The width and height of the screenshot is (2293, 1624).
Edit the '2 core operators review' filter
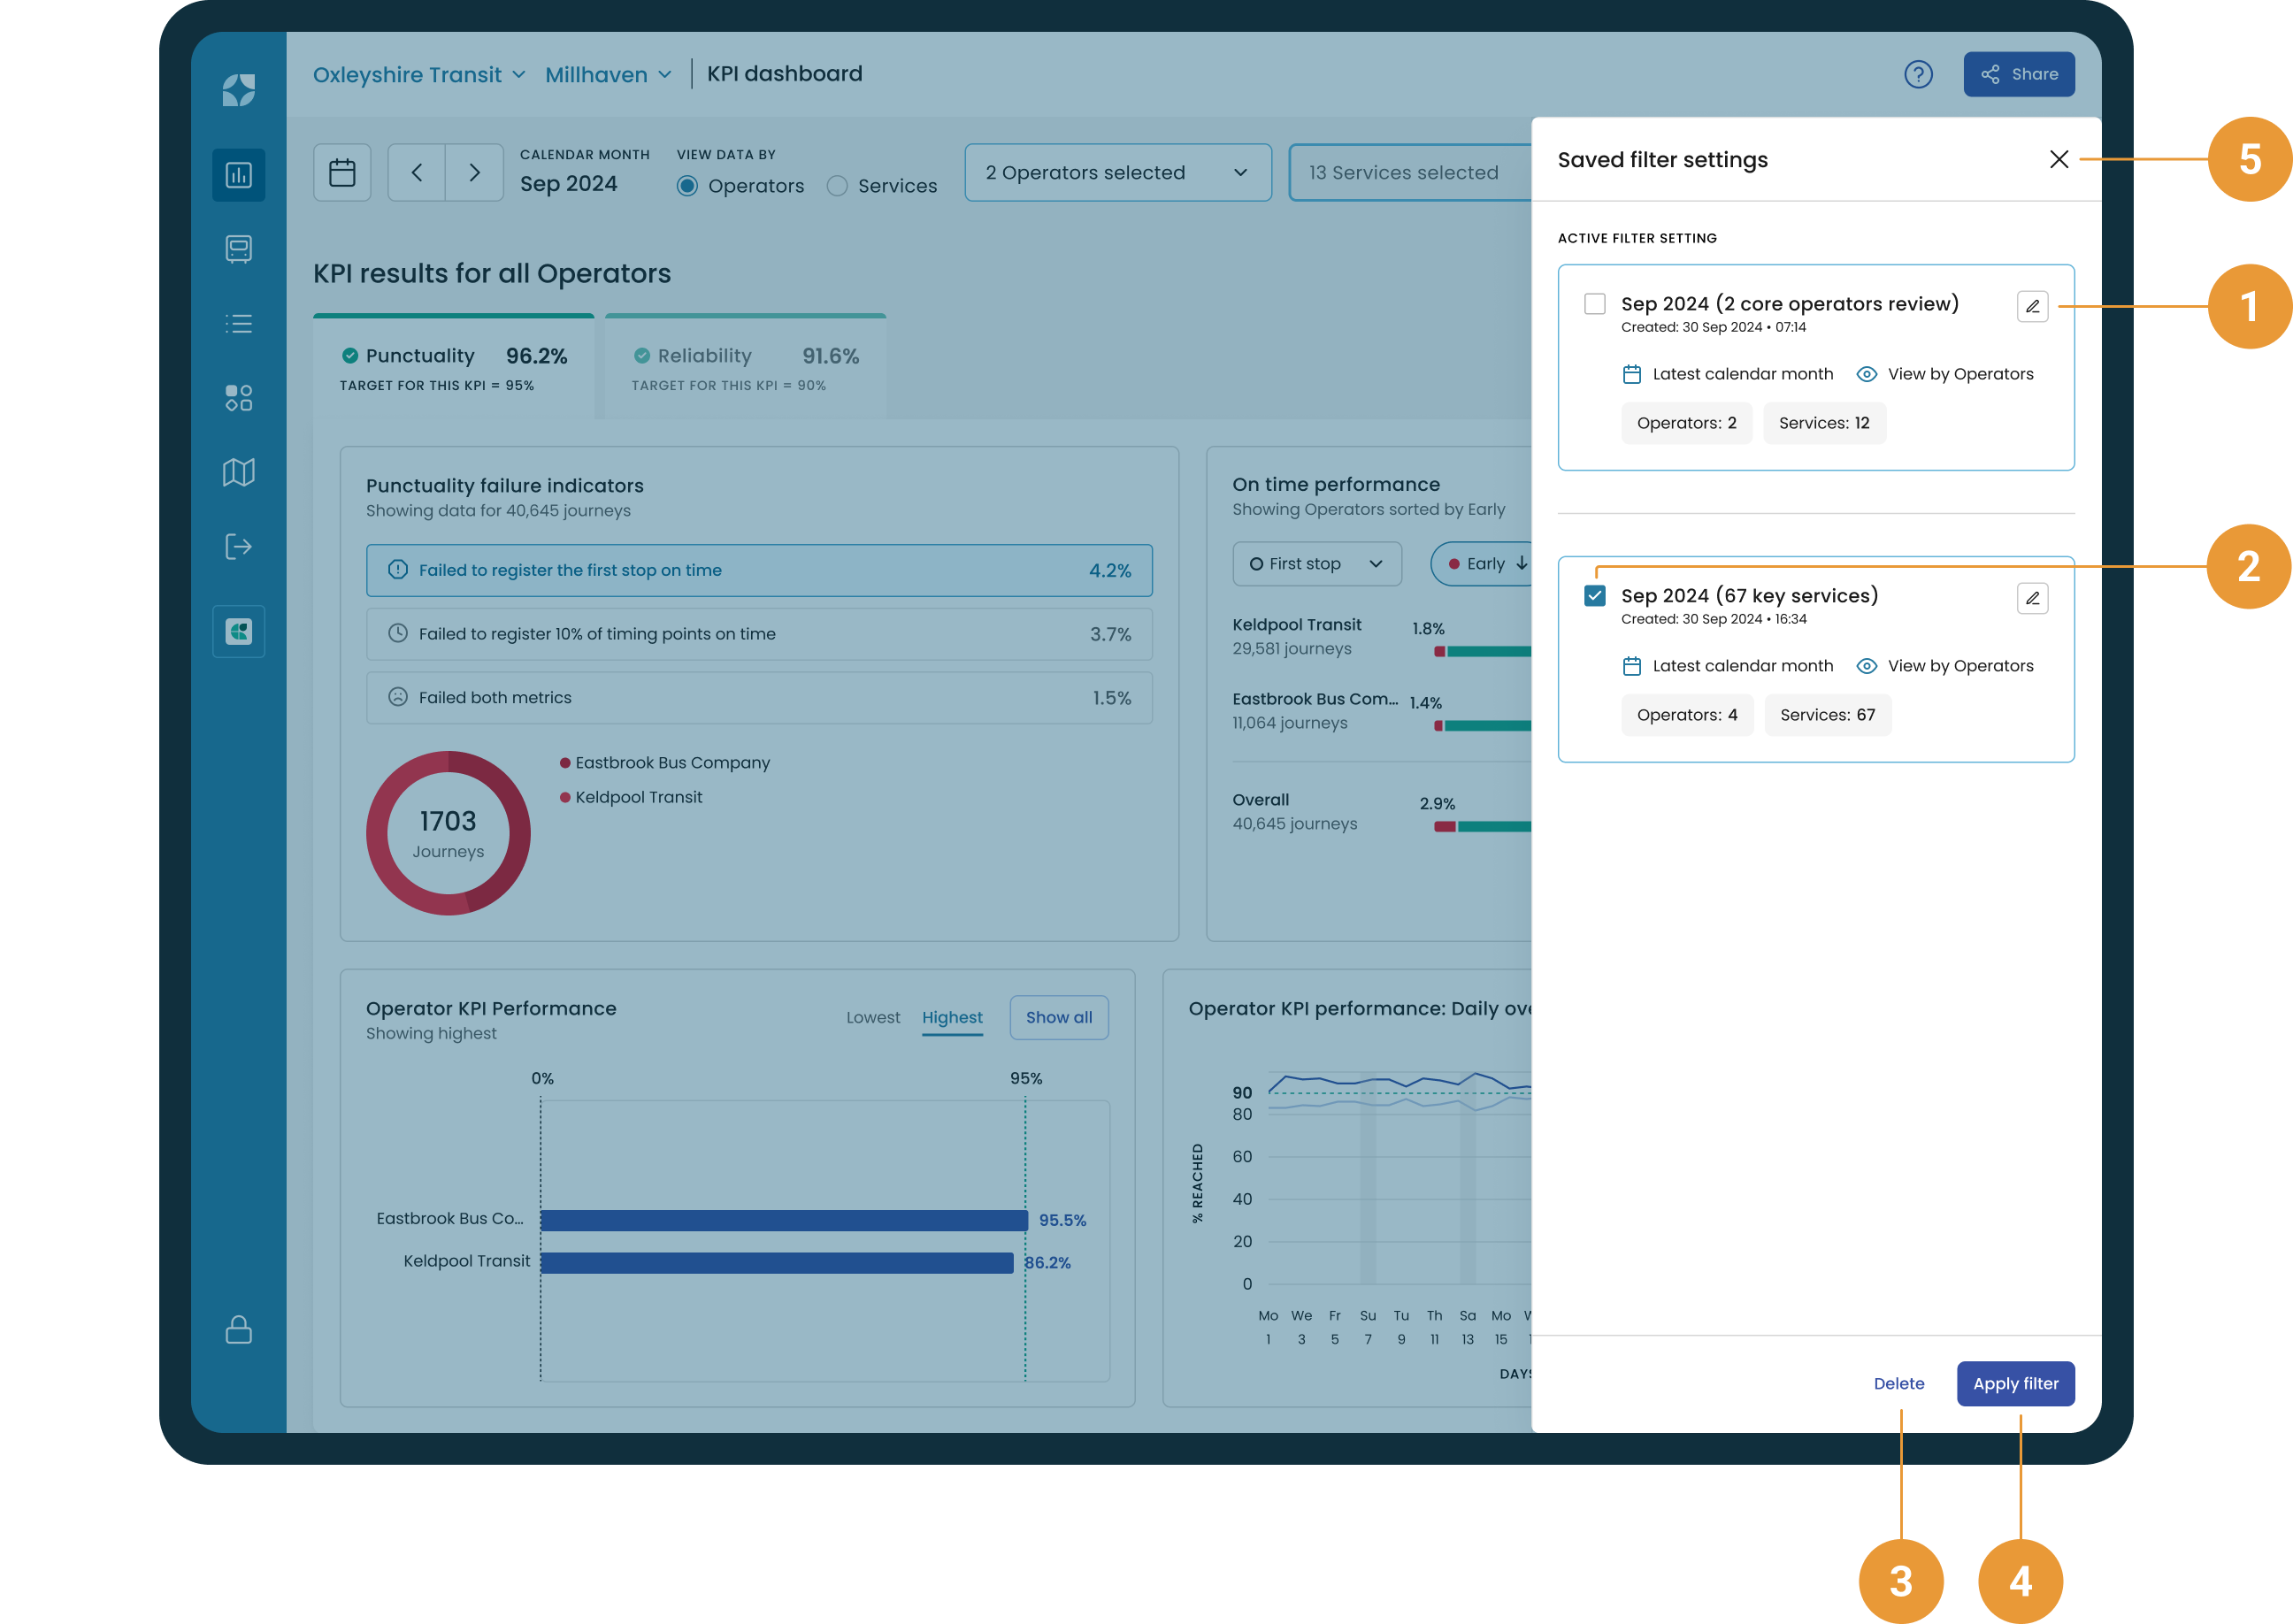tap(2031, 306)
